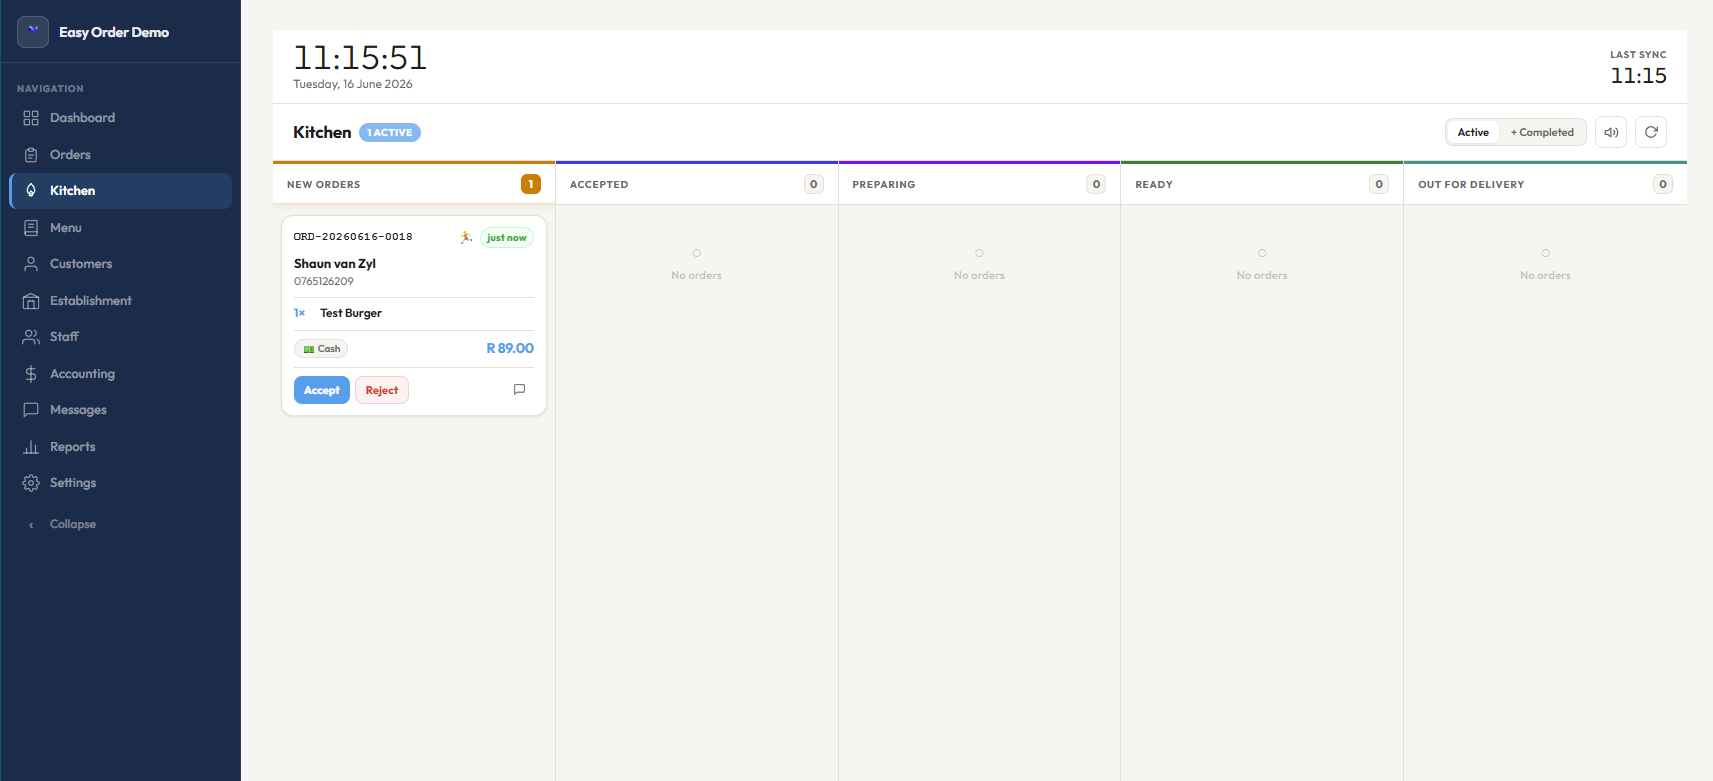Click the R 89.00 total
1713x781 pixels.
[x=510, y=348]
